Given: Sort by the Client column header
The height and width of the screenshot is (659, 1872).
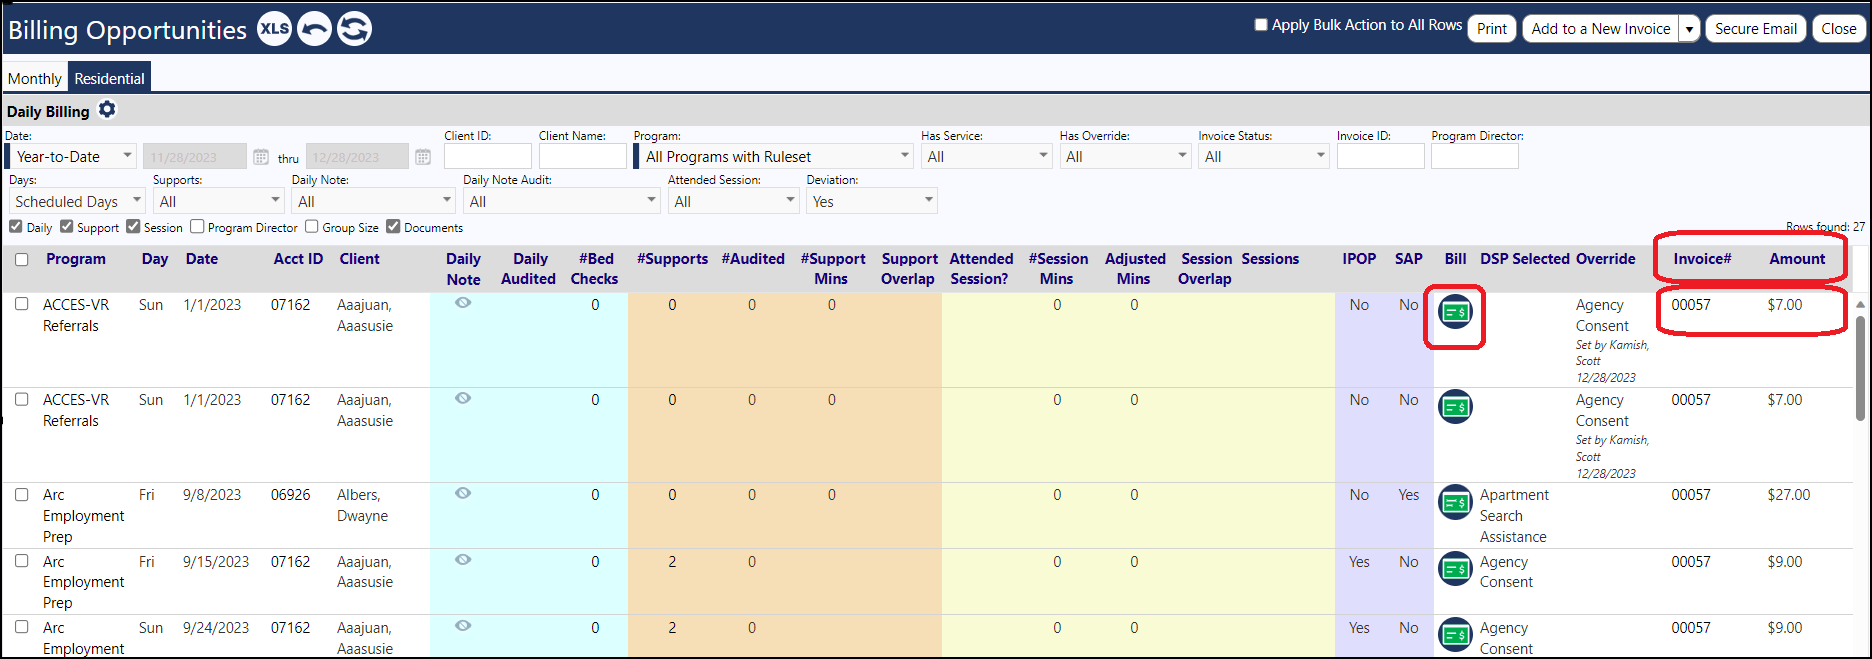Looking at the screenshot, I should [x=359, y=258].
